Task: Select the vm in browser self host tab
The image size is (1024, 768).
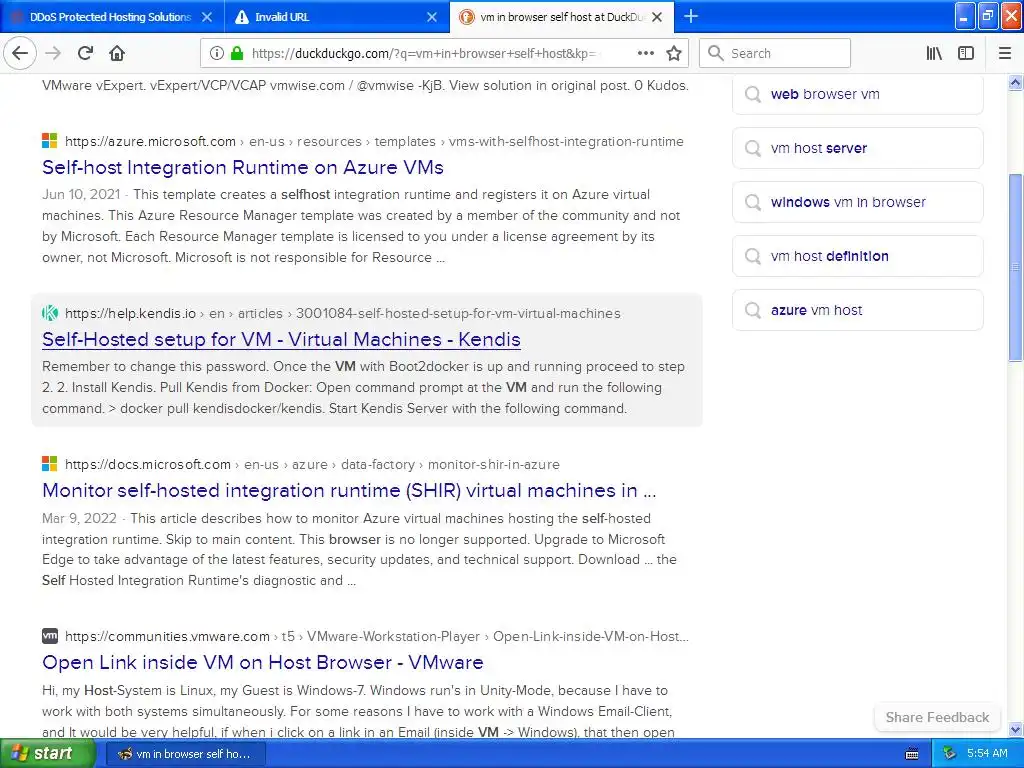Action: pos(562,17)
